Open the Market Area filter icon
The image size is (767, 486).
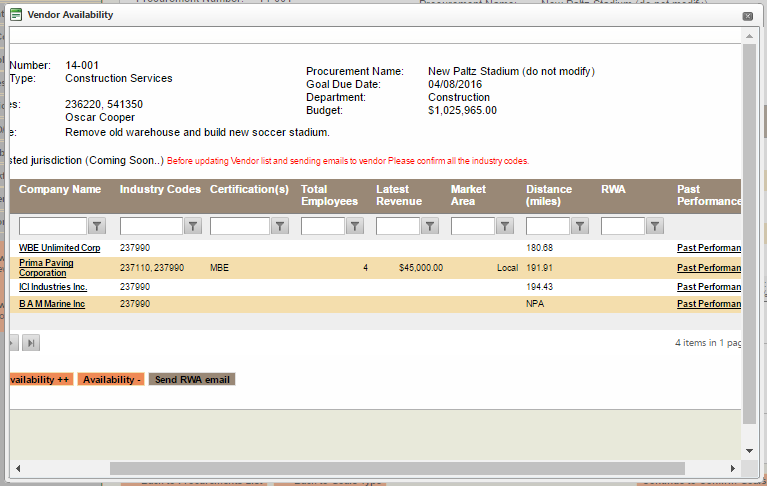(504, 227)
